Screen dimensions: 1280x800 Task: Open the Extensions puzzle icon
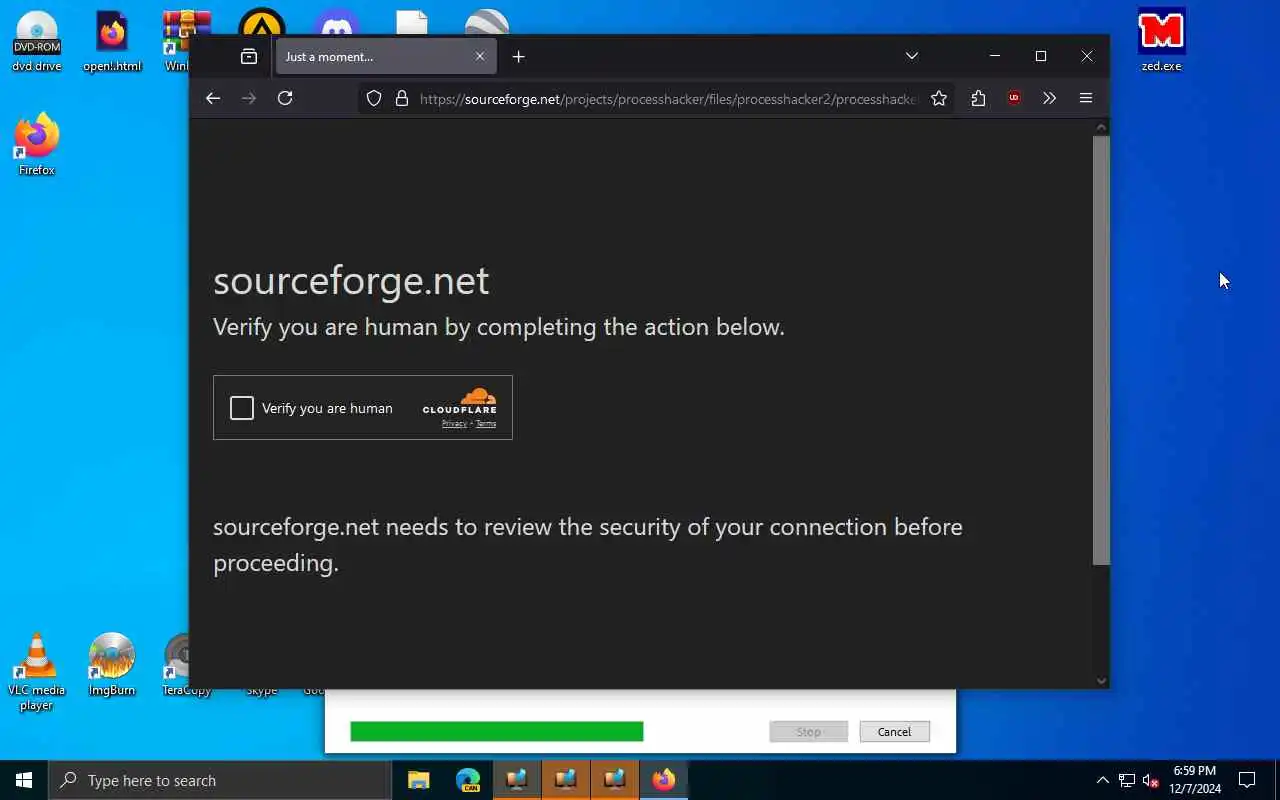978,98
